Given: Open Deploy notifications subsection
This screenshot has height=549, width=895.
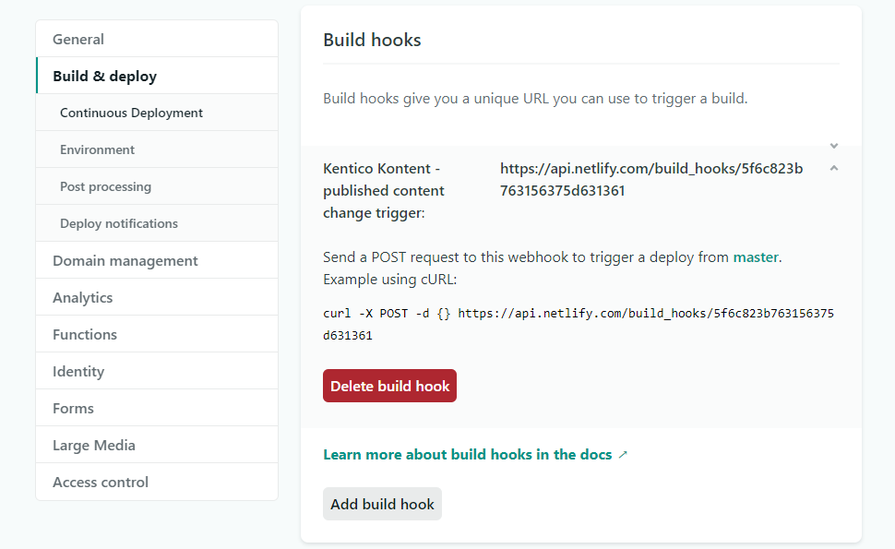Looking at the screenshot, I should coord(118,224).
